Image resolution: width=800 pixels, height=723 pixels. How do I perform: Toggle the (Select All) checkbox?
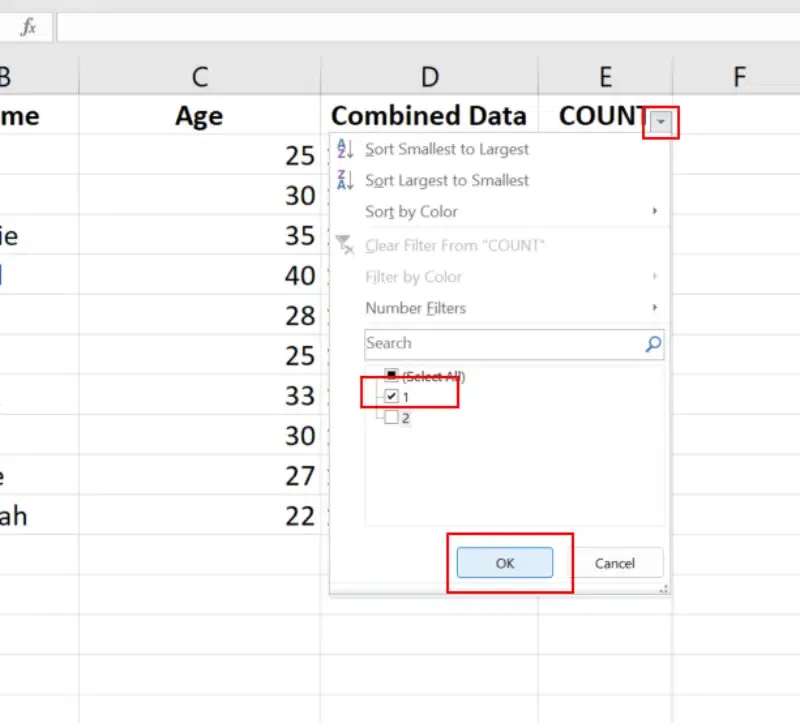tap(392, 376)
